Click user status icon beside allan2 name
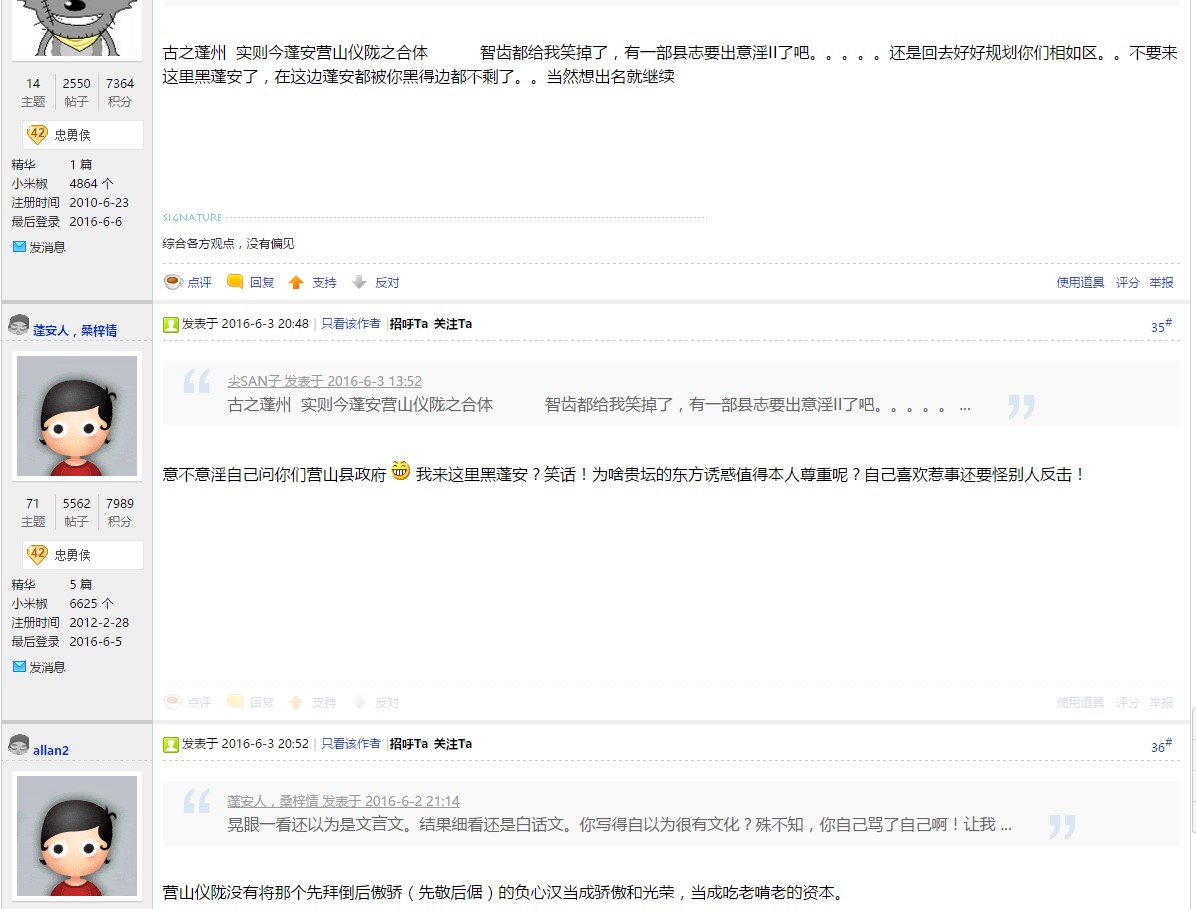The width and height of the screenshot is (1196, 909). 19,745
